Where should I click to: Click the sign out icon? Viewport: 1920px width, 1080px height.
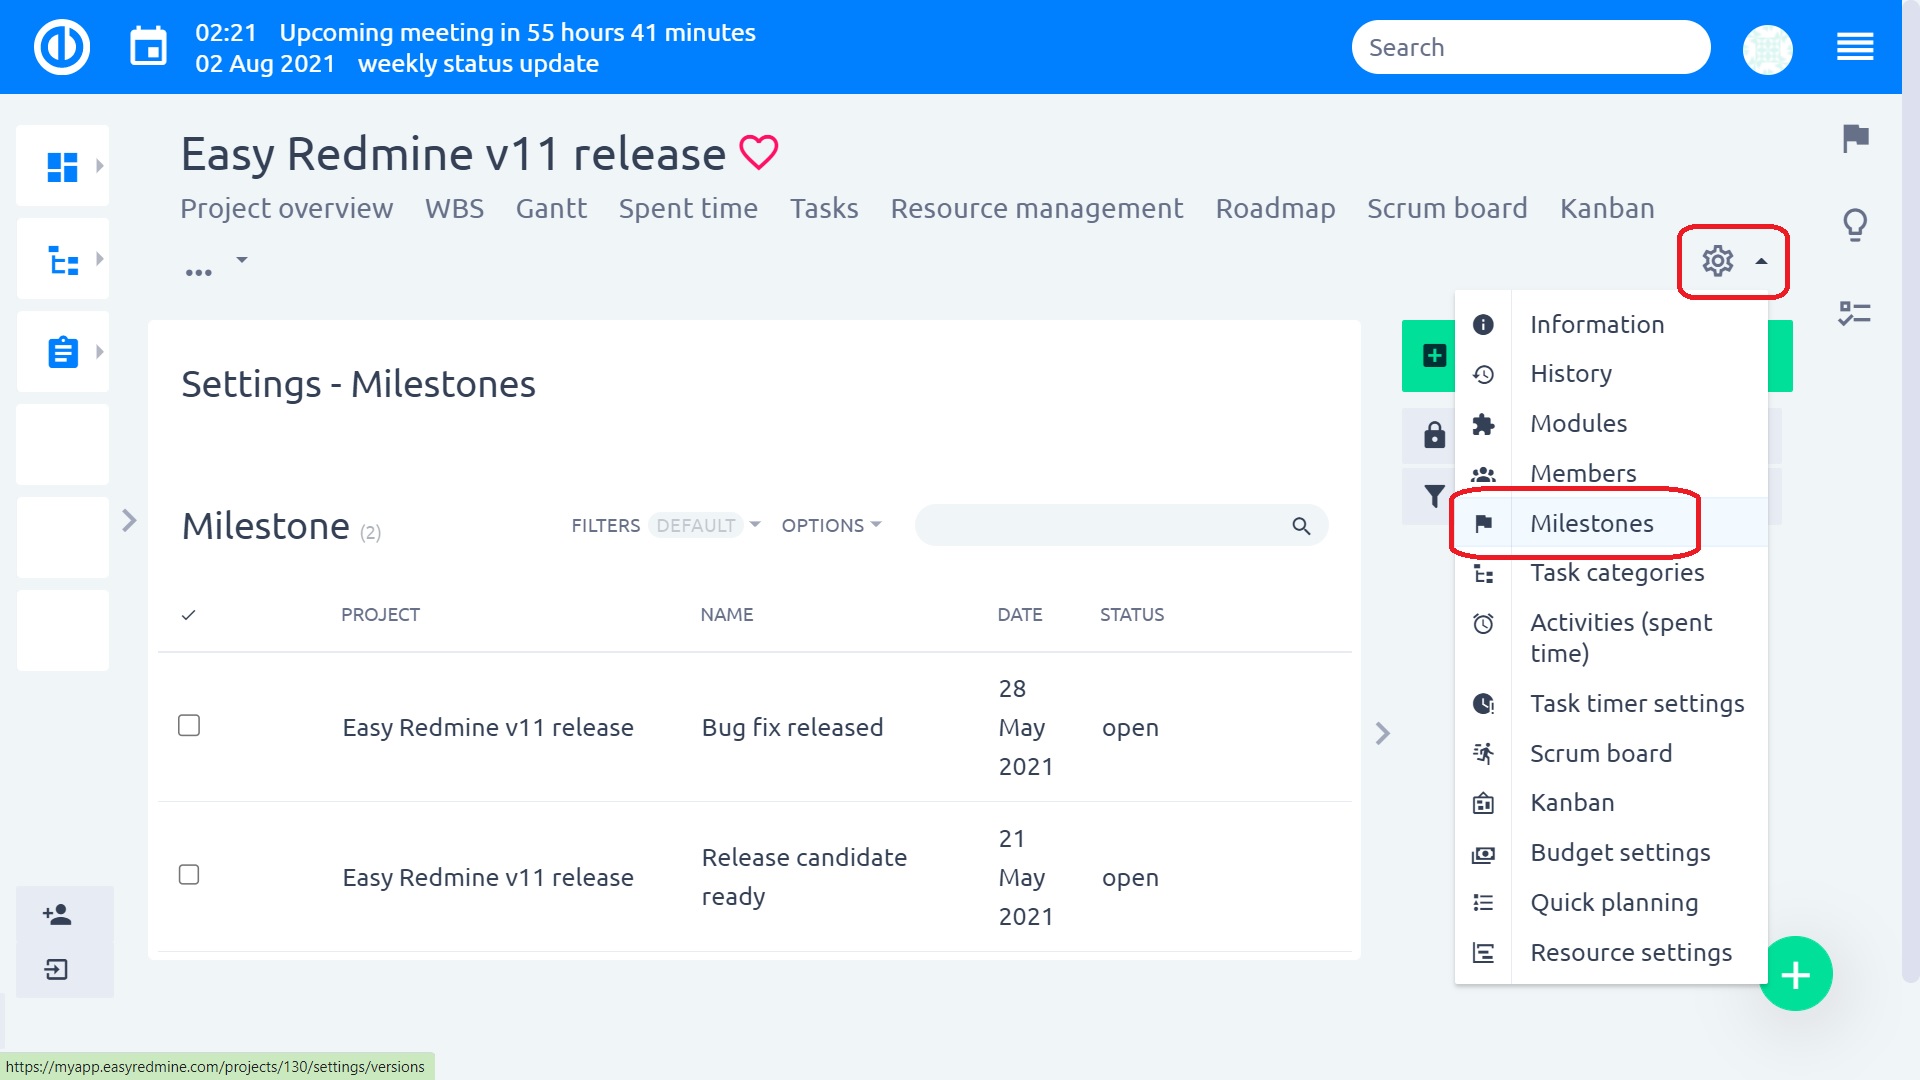coord(56,969)
